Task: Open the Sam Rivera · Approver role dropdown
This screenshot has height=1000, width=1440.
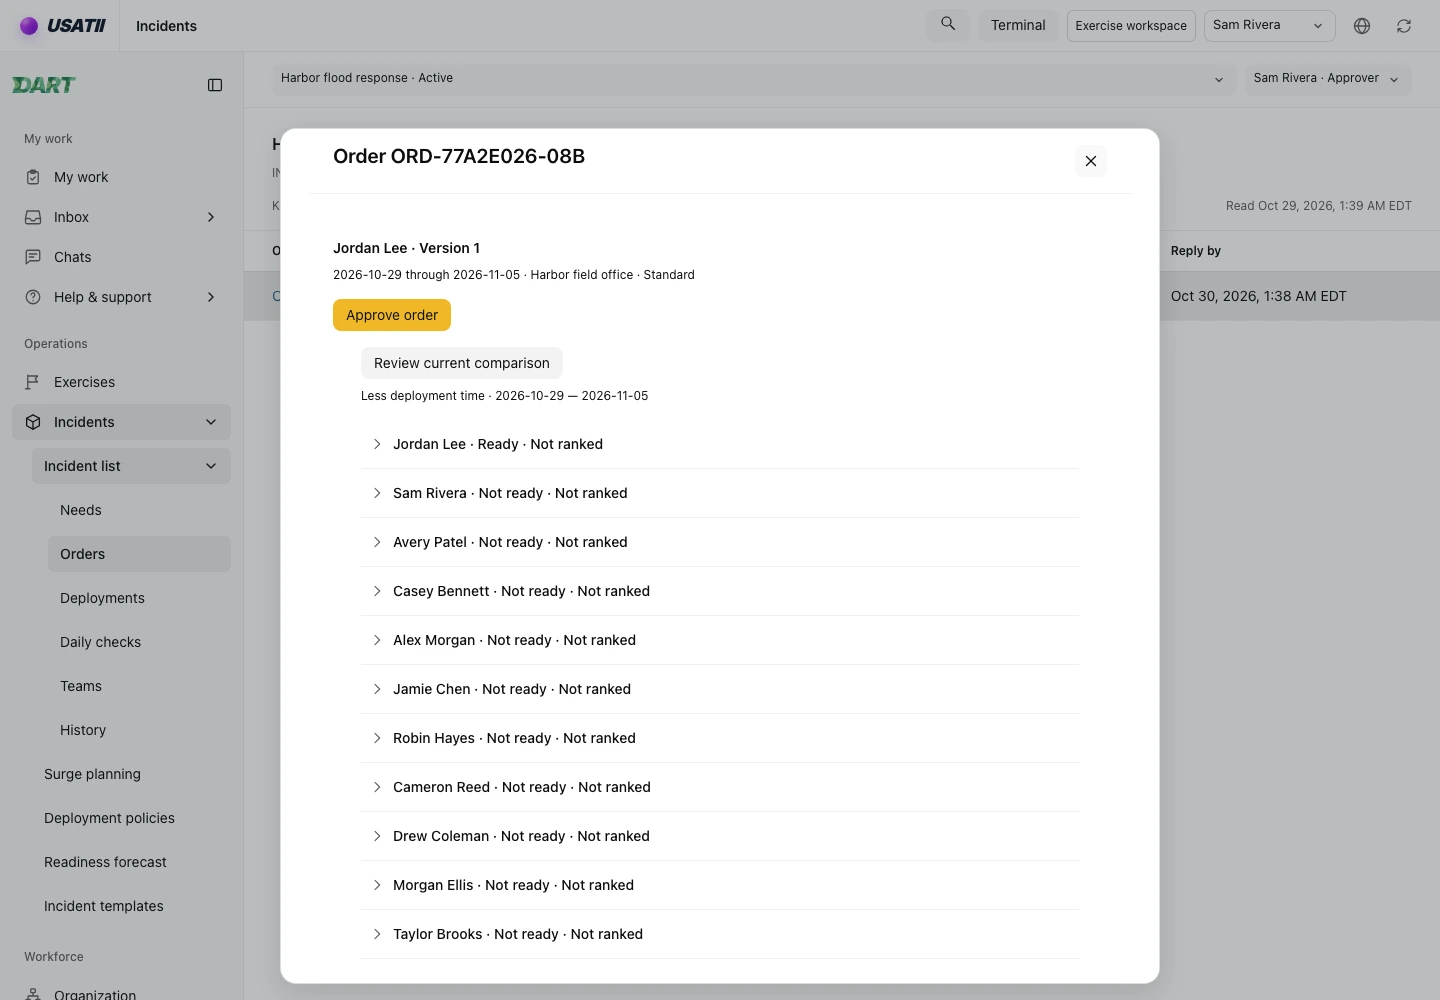Action: tap(1328, 79)
